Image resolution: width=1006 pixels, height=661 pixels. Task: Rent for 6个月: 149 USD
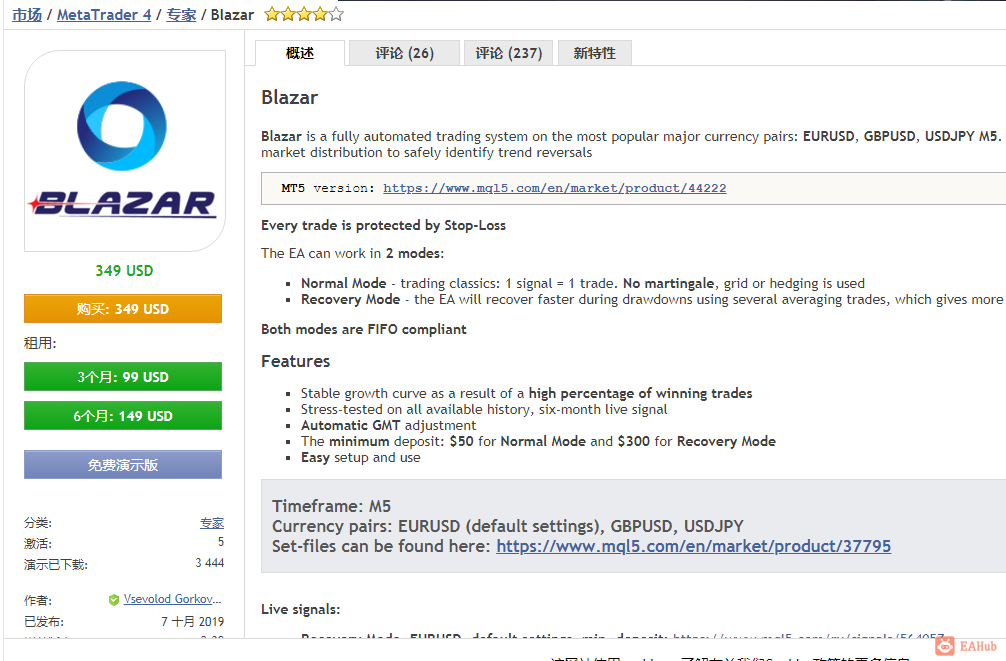[x=123, y=416]
